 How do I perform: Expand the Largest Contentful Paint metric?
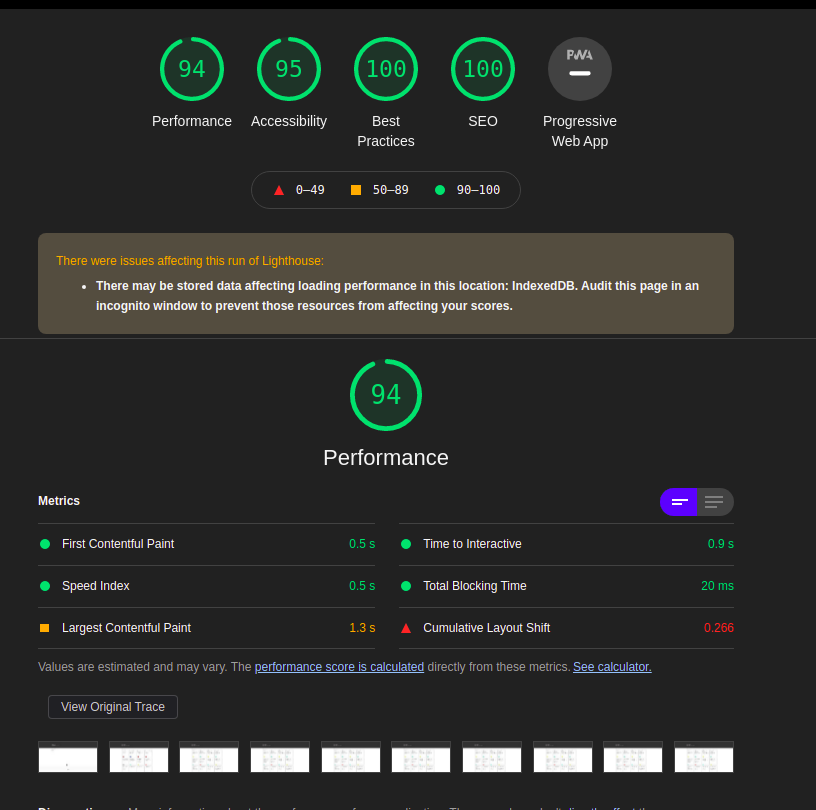[207, 628]
